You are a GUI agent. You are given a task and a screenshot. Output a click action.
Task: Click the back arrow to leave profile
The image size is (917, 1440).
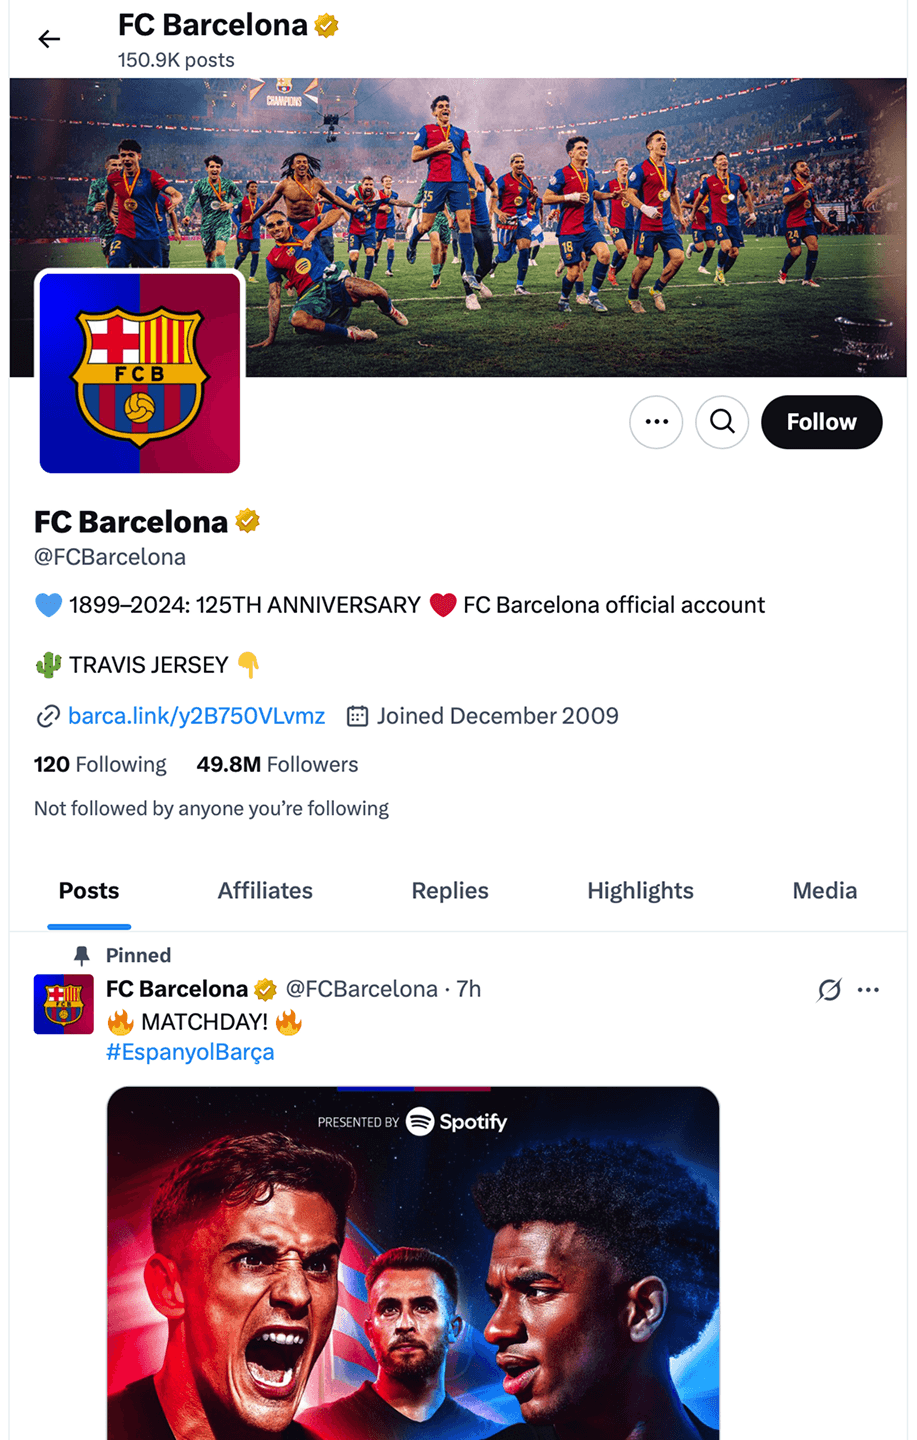click(x=48, y=38)
